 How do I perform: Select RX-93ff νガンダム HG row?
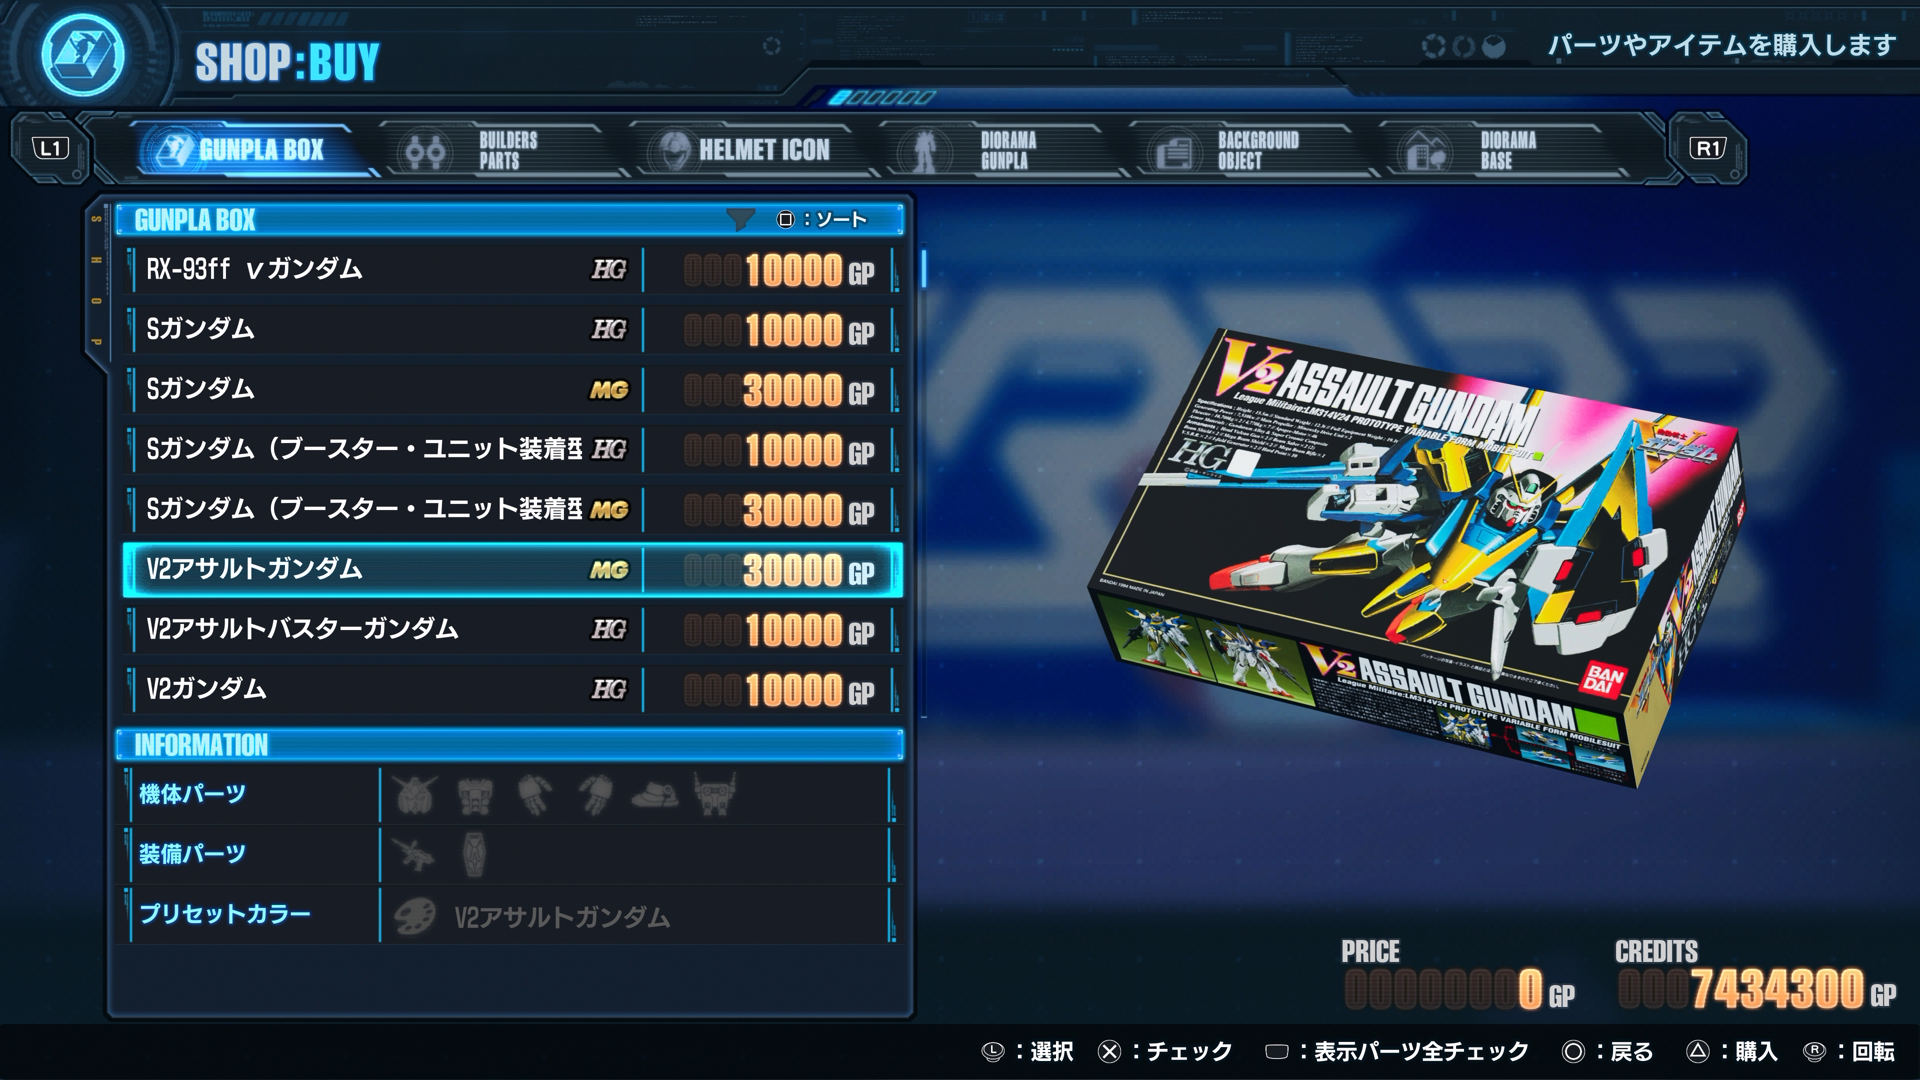[x=512, y=270]
